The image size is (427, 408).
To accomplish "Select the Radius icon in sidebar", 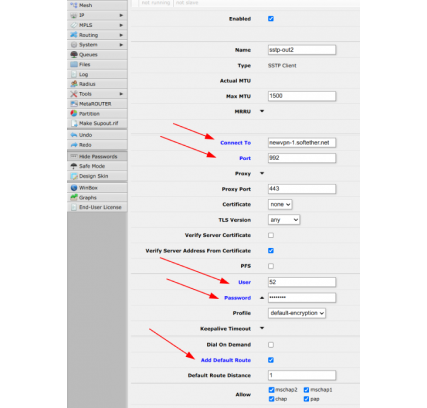I will (x=74, y=84).
